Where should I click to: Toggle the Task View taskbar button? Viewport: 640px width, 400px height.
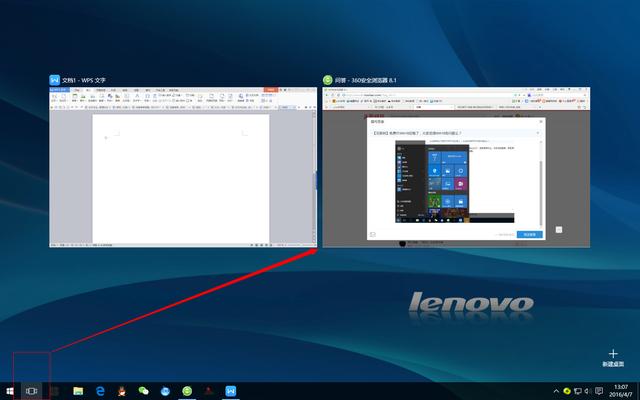point(31,391)
